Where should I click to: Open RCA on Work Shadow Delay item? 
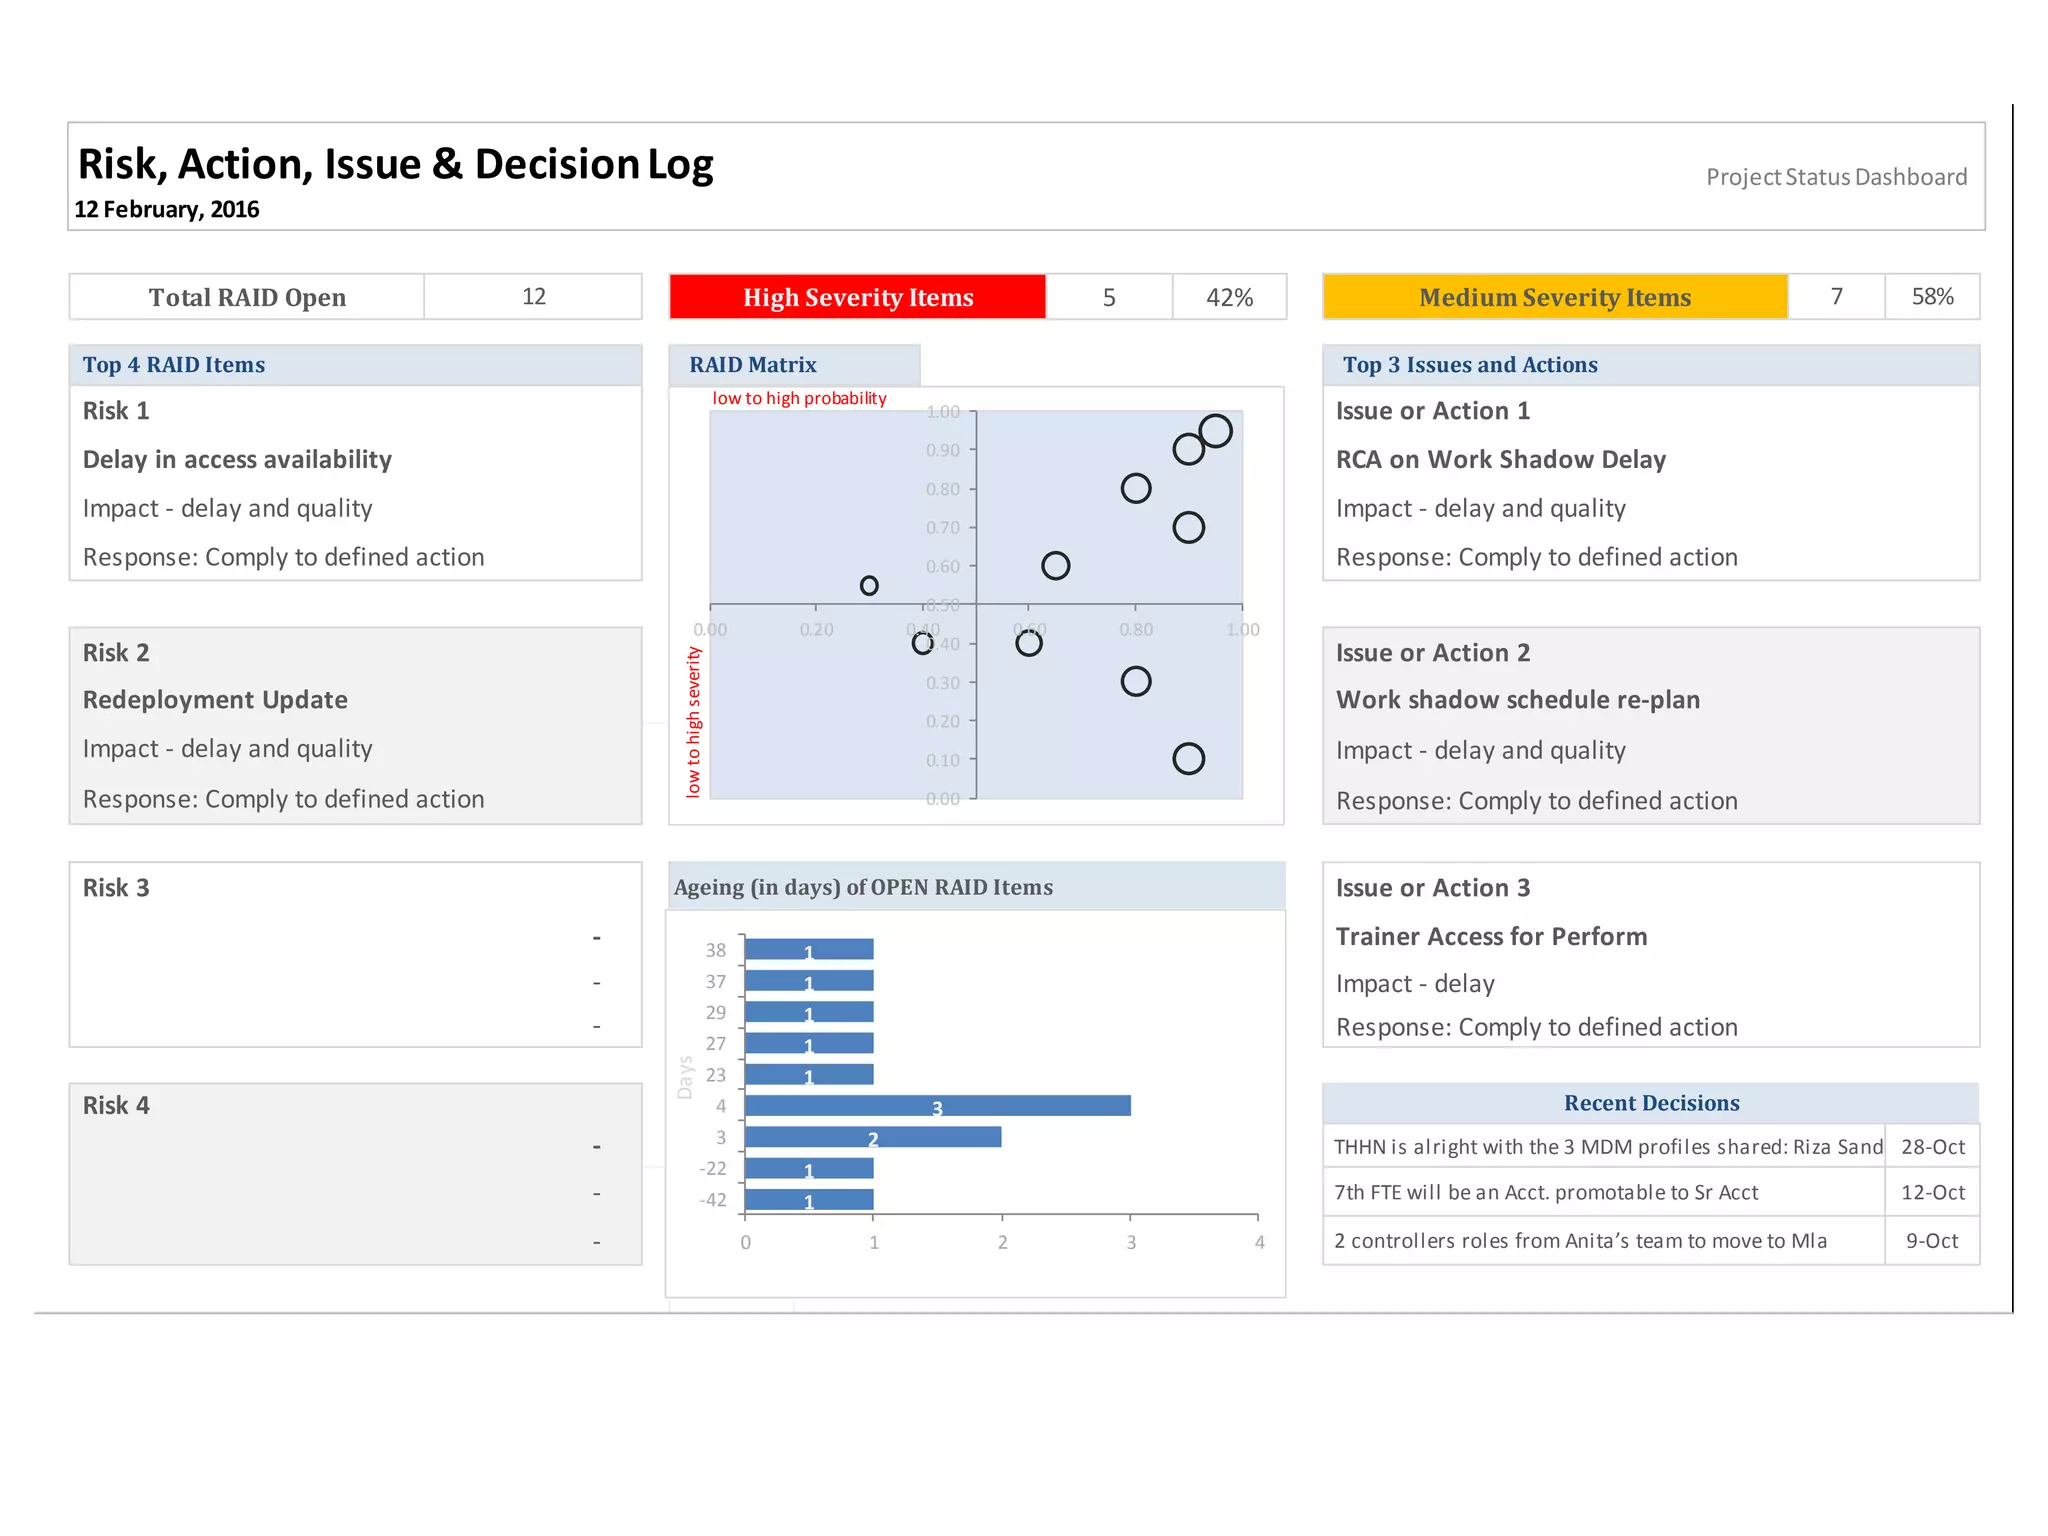tap(1500, 460)
